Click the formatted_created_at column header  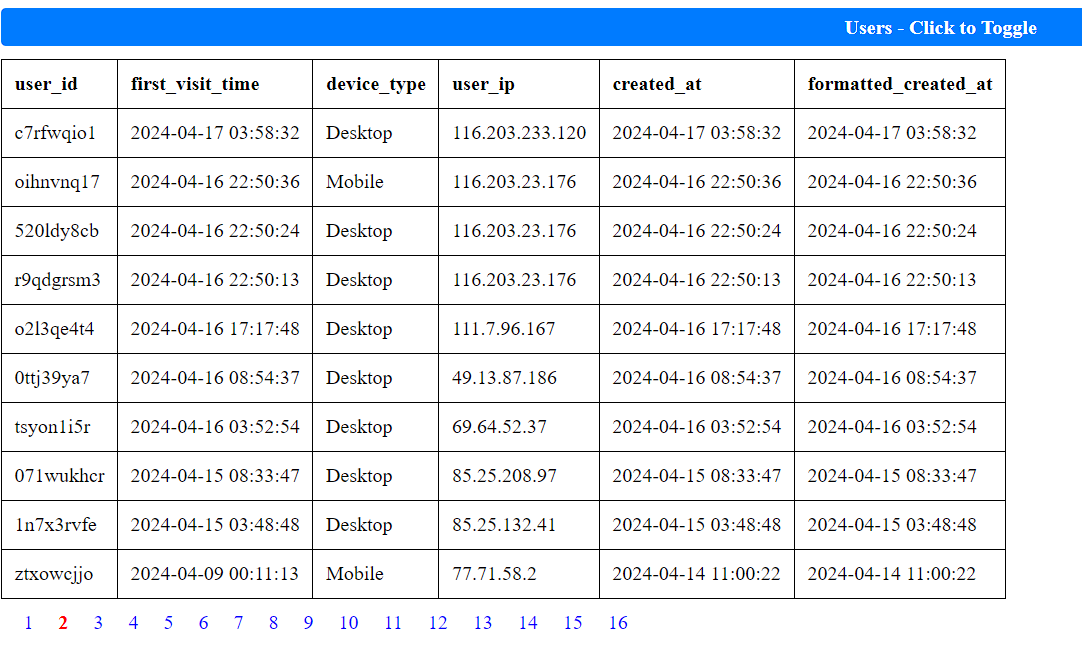pos(900,84)
